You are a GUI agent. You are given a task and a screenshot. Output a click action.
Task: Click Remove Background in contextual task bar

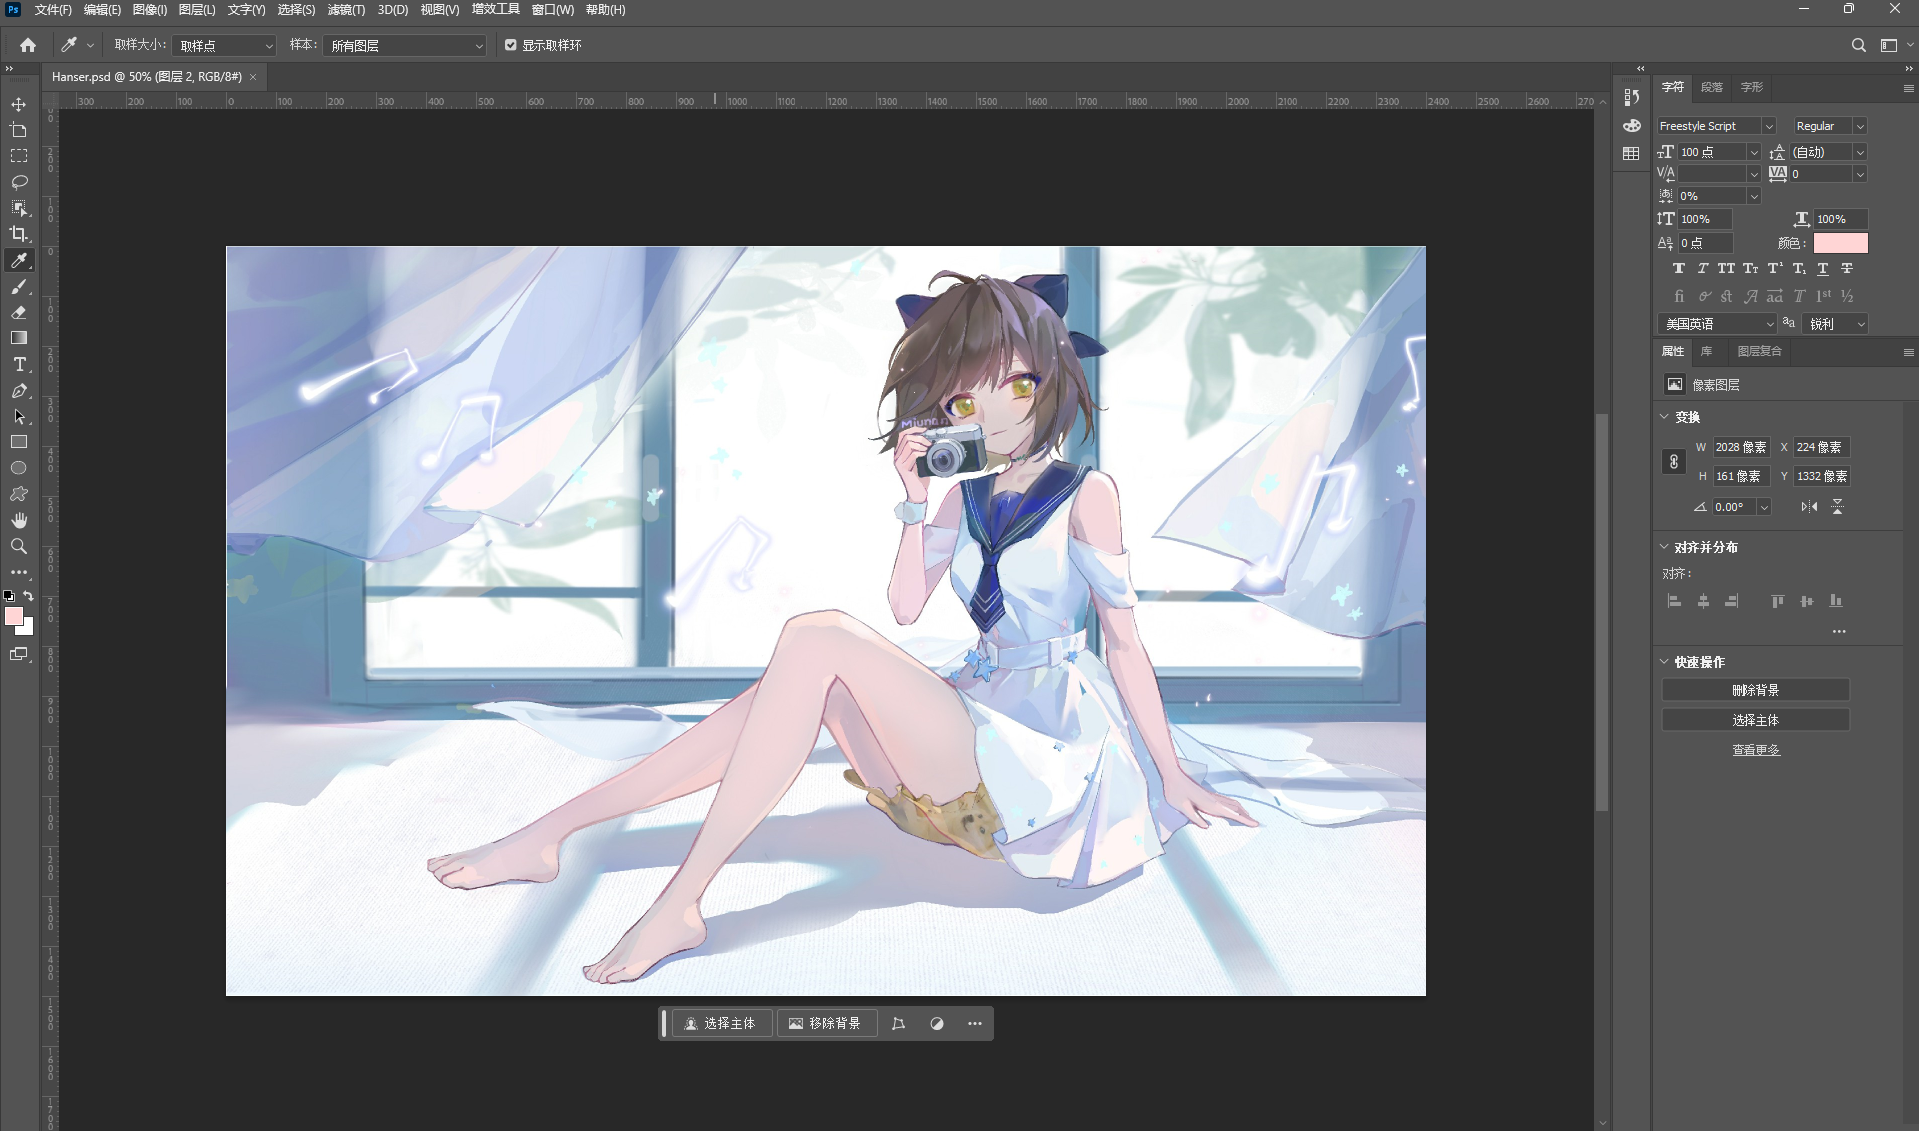pos(826,1024)
